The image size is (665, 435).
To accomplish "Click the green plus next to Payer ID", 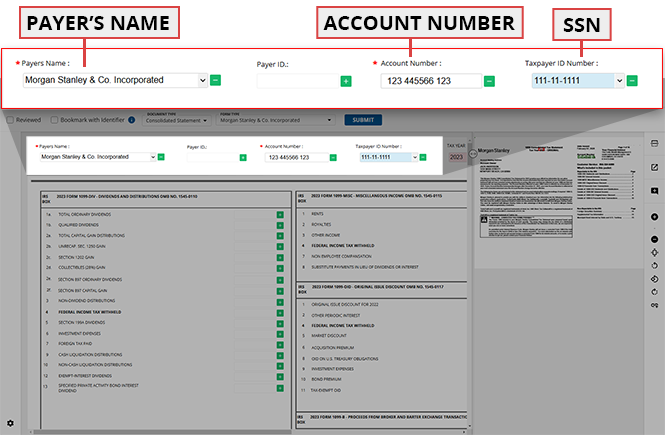I will pyautogui.click(x=345, y=81).
